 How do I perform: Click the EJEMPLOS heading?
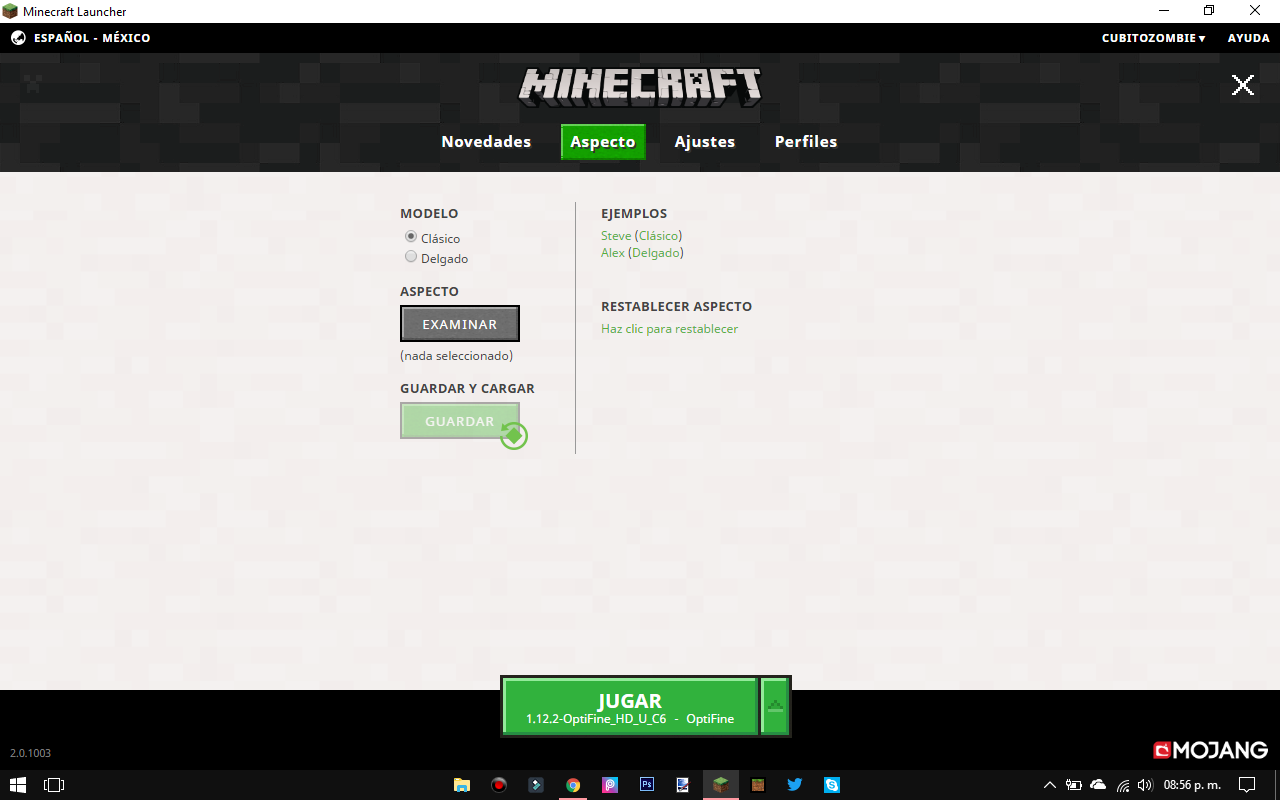[x=634, y=213]
